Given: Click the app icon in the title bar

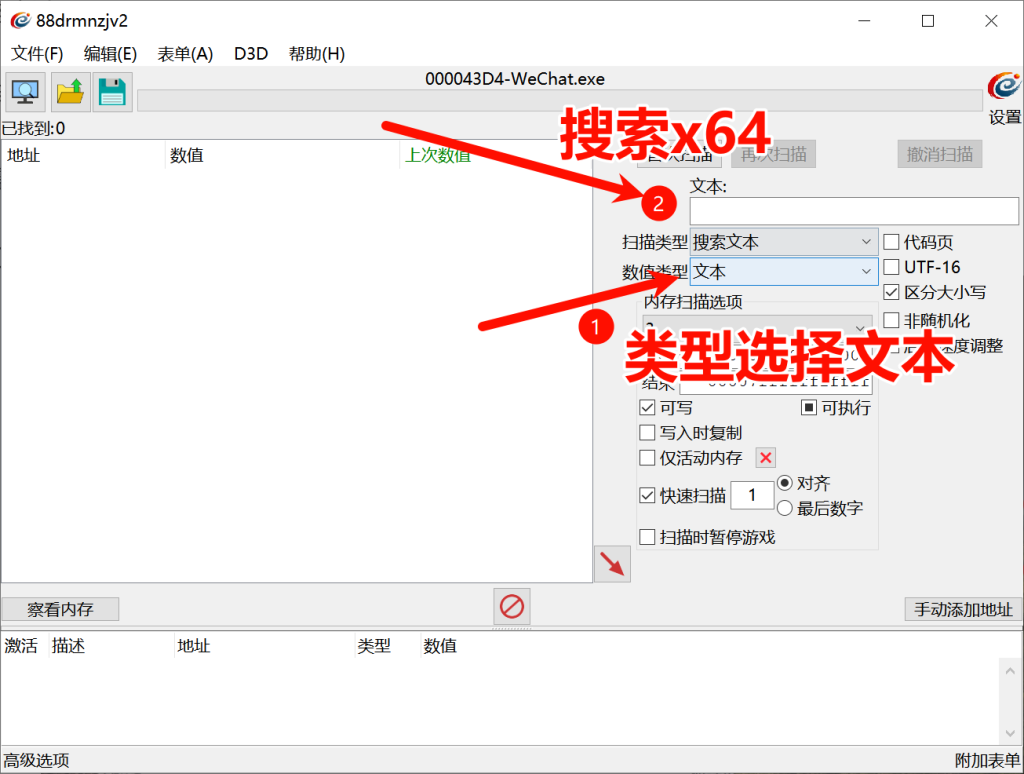Looking at the screenshot, I should click(20, 21).
